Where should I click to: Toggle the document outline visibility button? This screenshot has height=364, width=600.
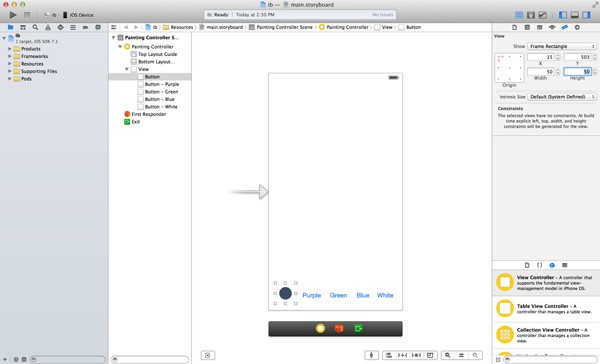pos(207,355)
